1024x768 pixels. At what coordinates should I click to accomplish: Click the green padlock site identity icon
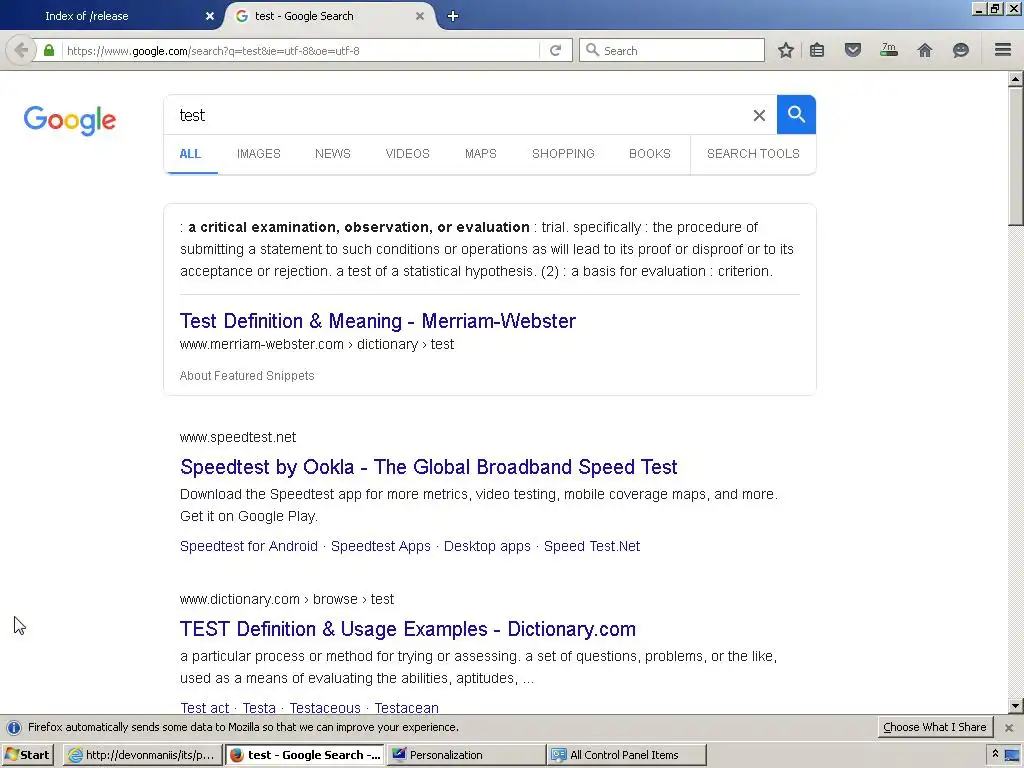[x=49, y=50]
